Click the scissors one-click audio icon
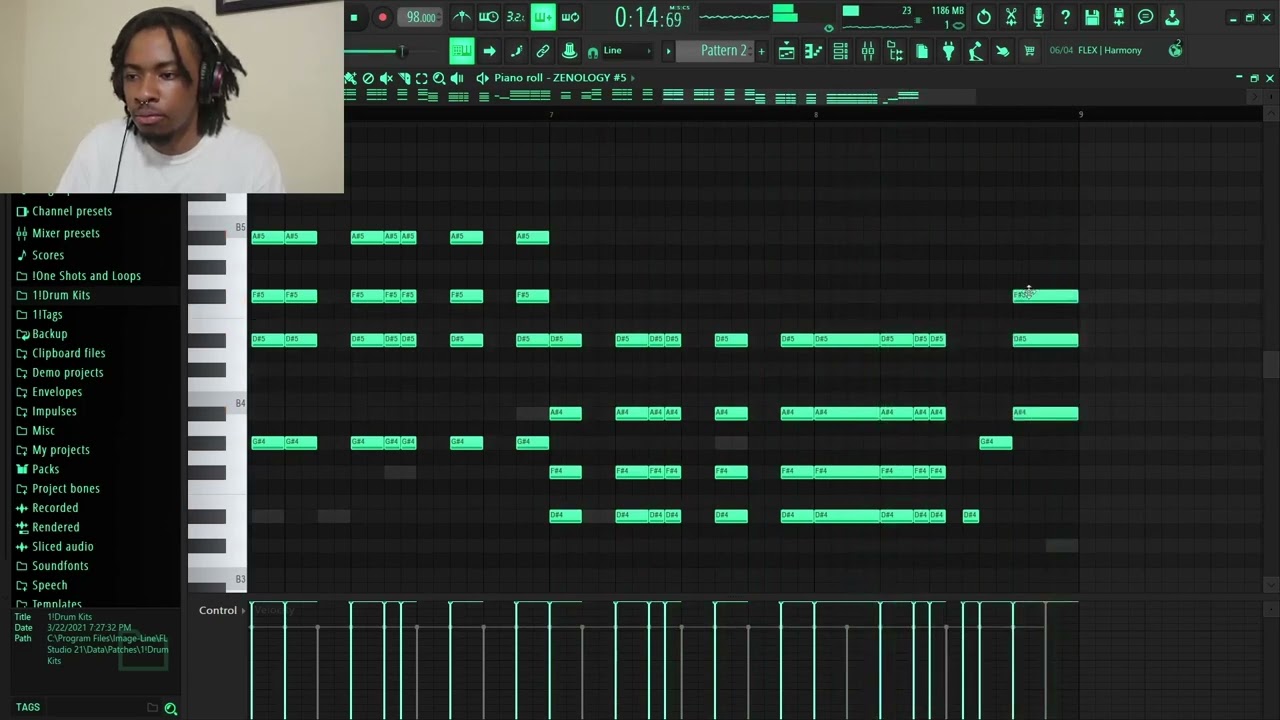The height and width of the screenshot is (720, 1280). point(1011,17)
